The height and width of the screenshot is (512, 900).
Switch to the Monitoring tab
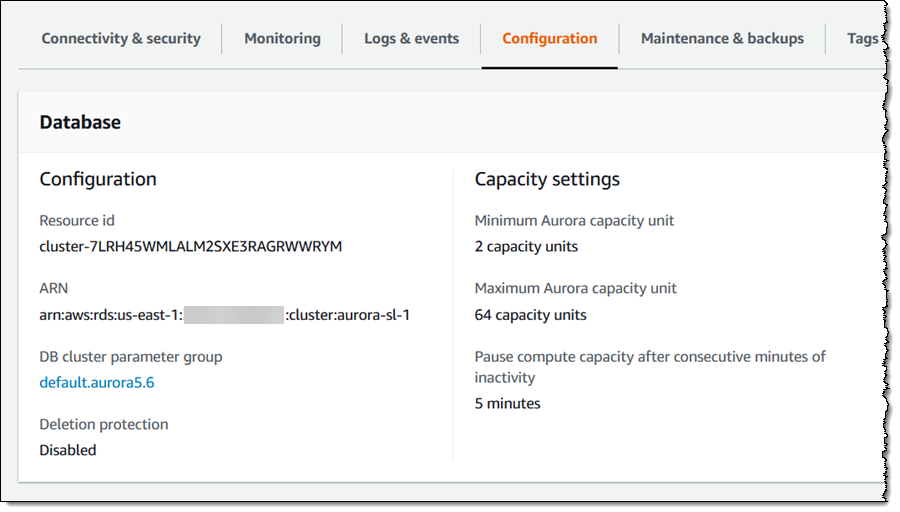(282, 39)
